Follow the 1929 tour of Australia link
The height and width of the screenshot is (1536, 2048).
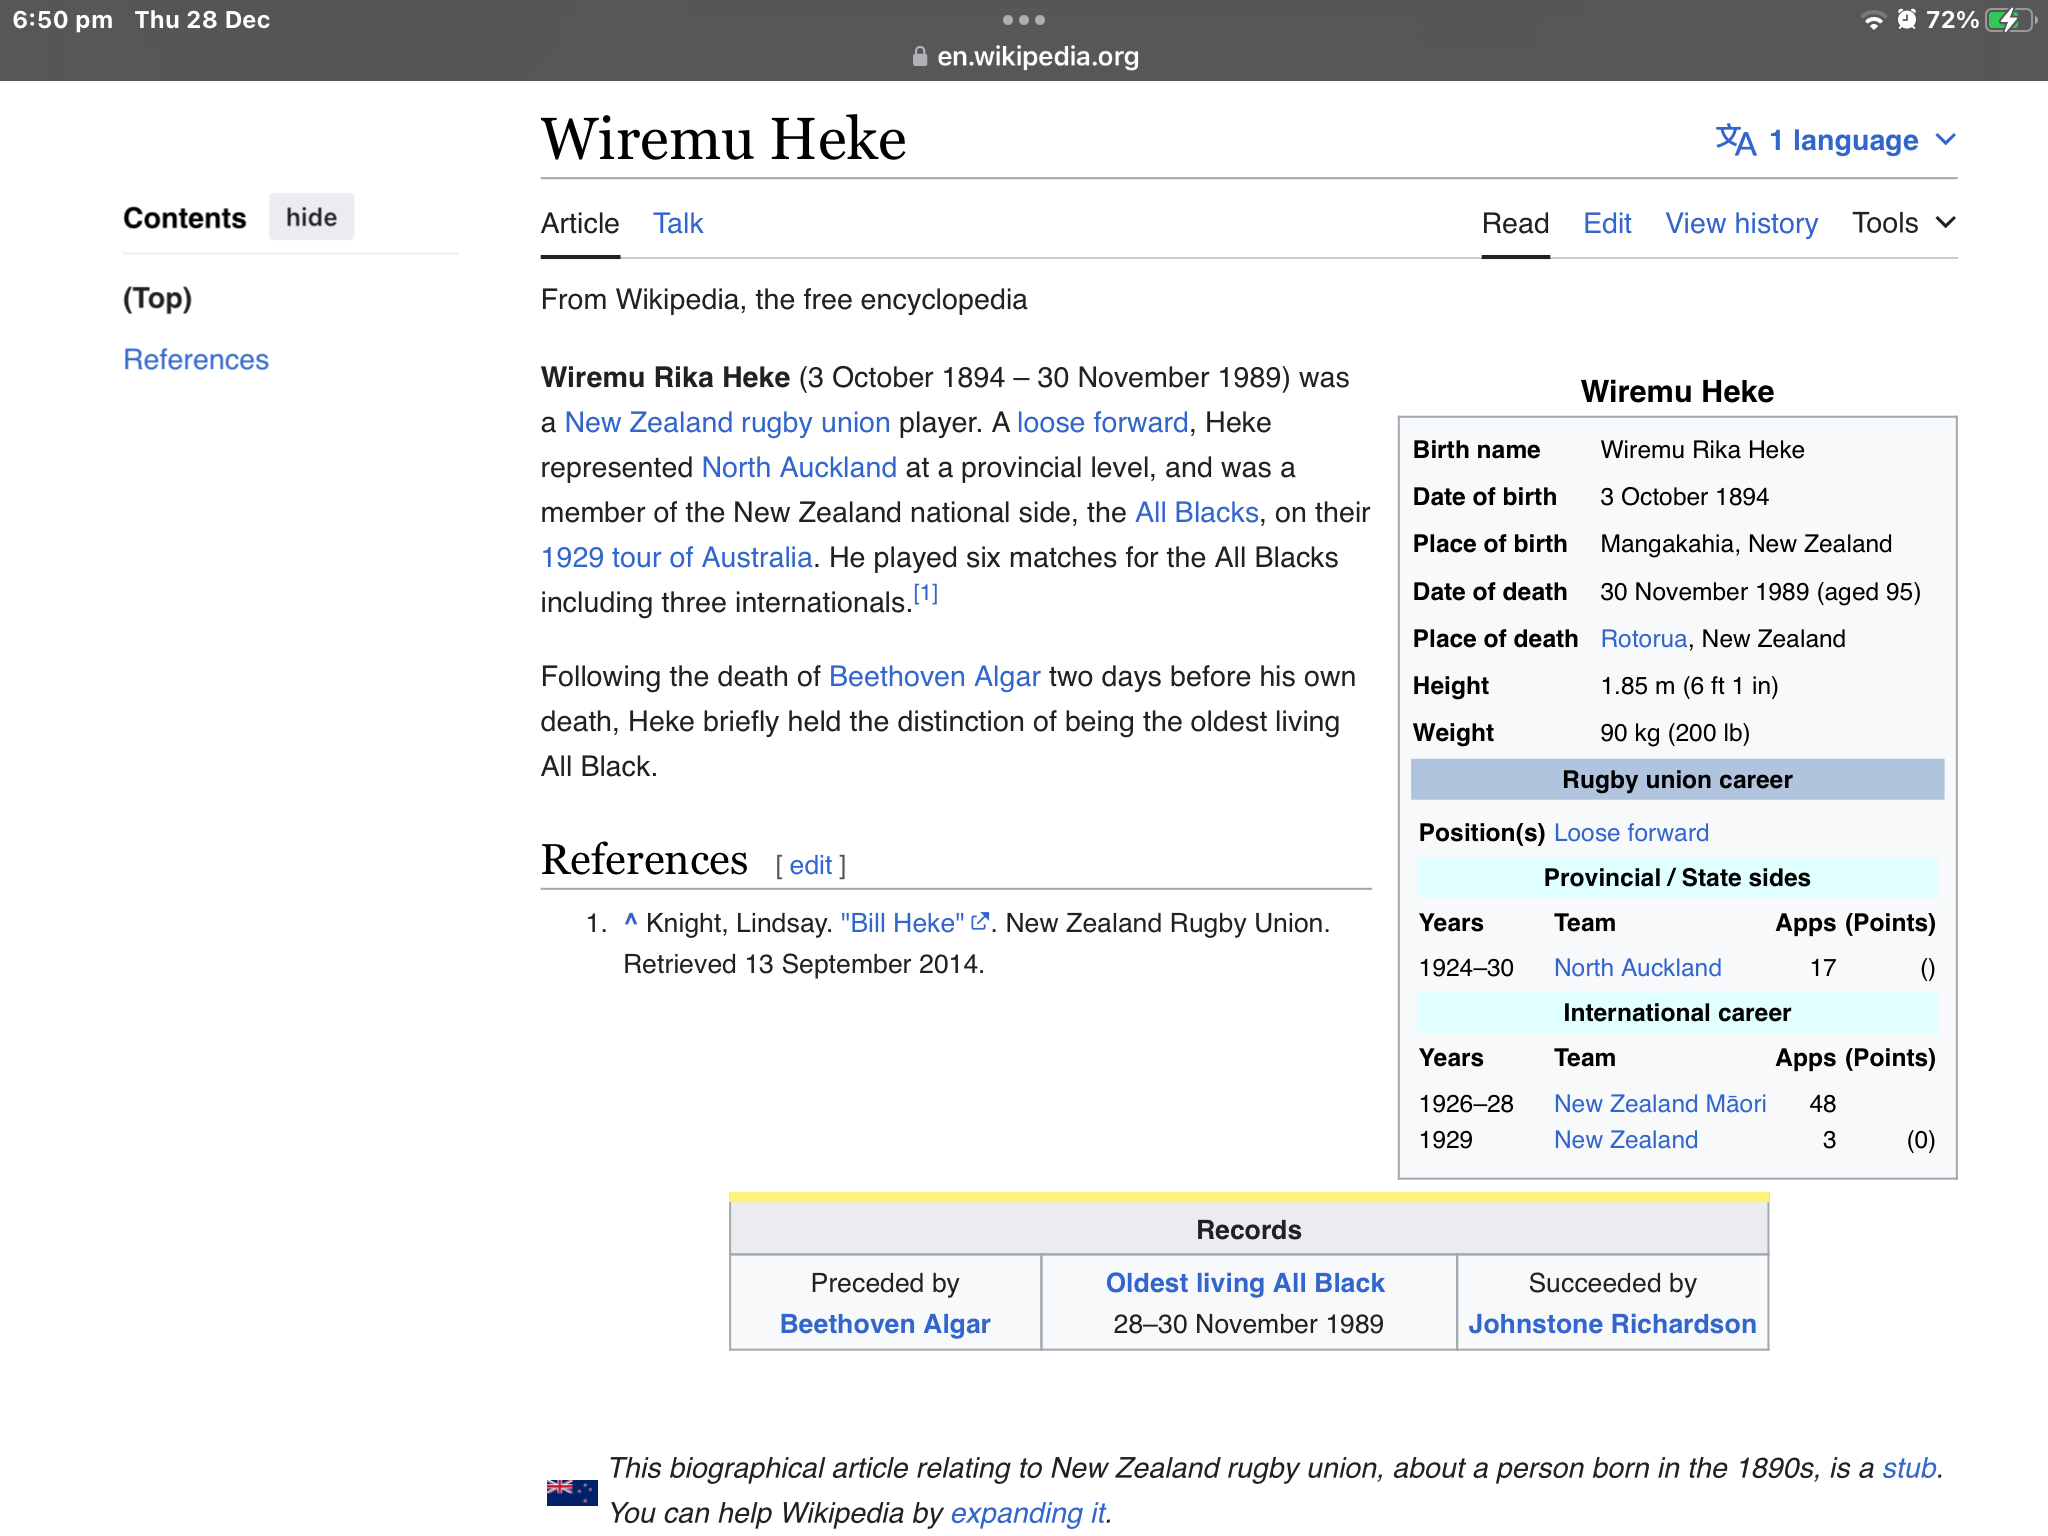[x=676, y=557]
